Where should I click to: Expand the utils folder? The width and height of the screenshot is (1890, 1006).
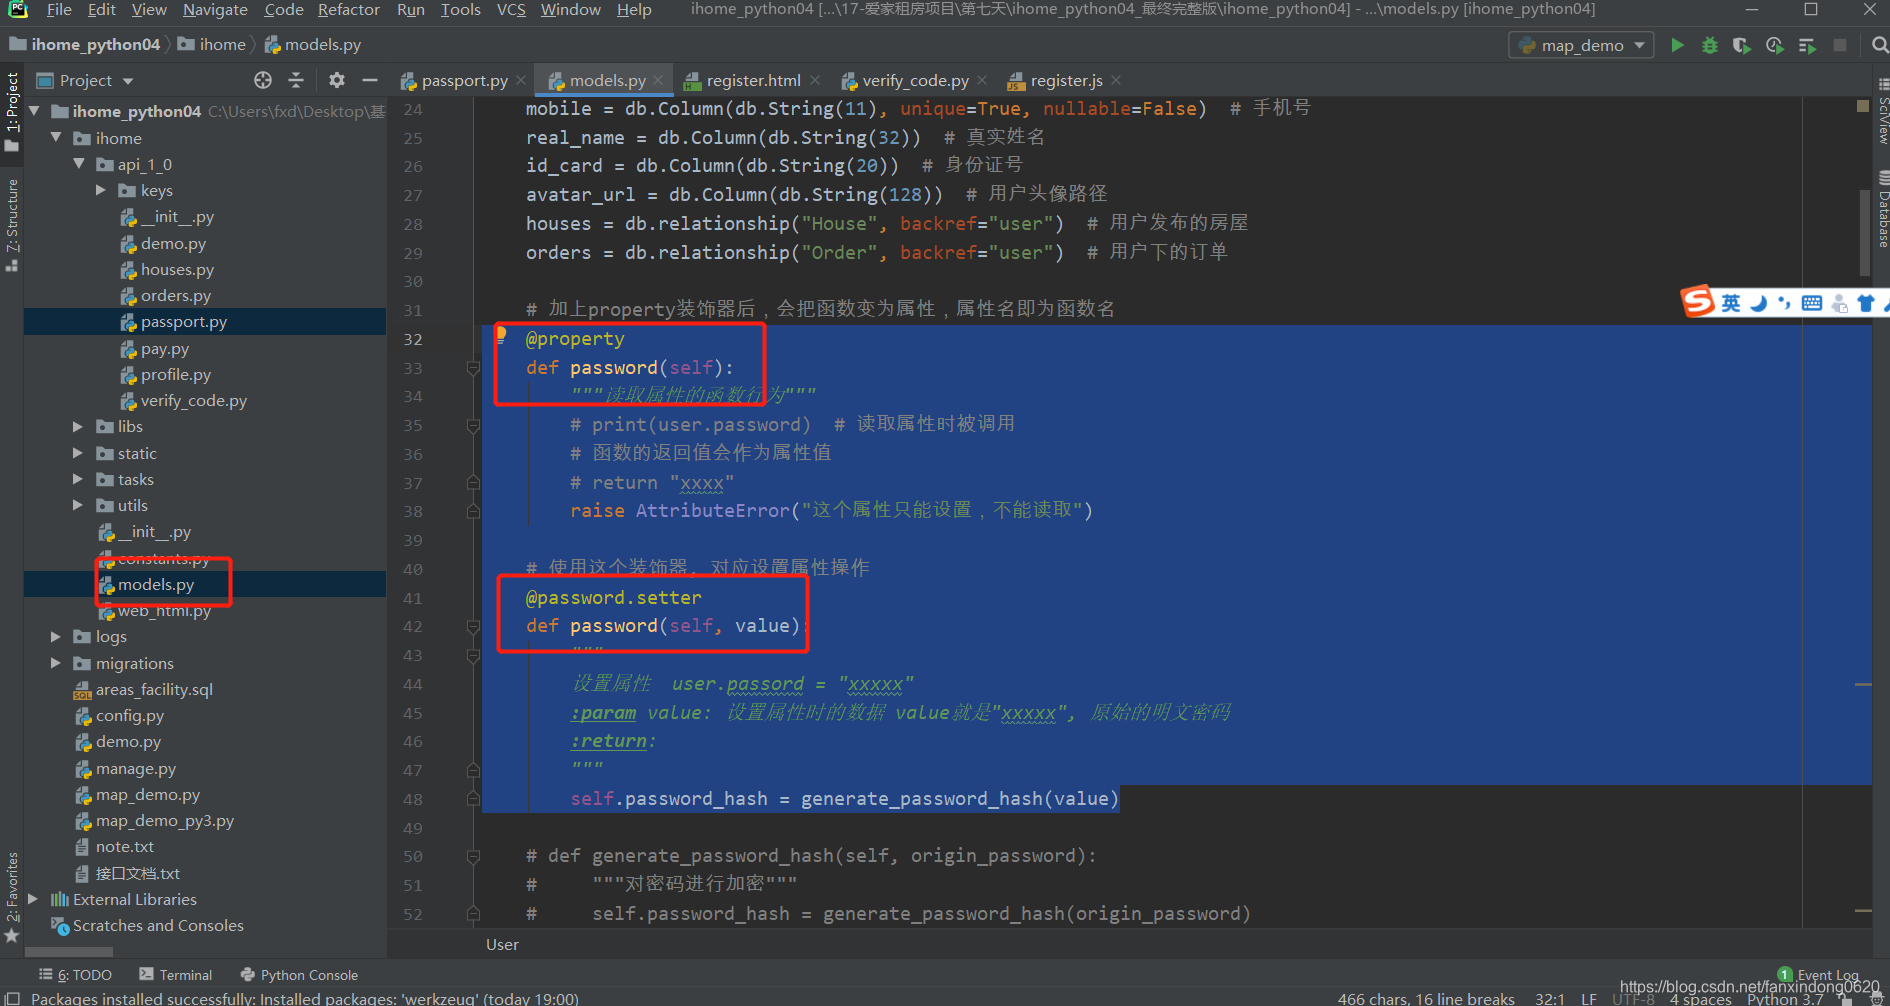click(79, 505)
